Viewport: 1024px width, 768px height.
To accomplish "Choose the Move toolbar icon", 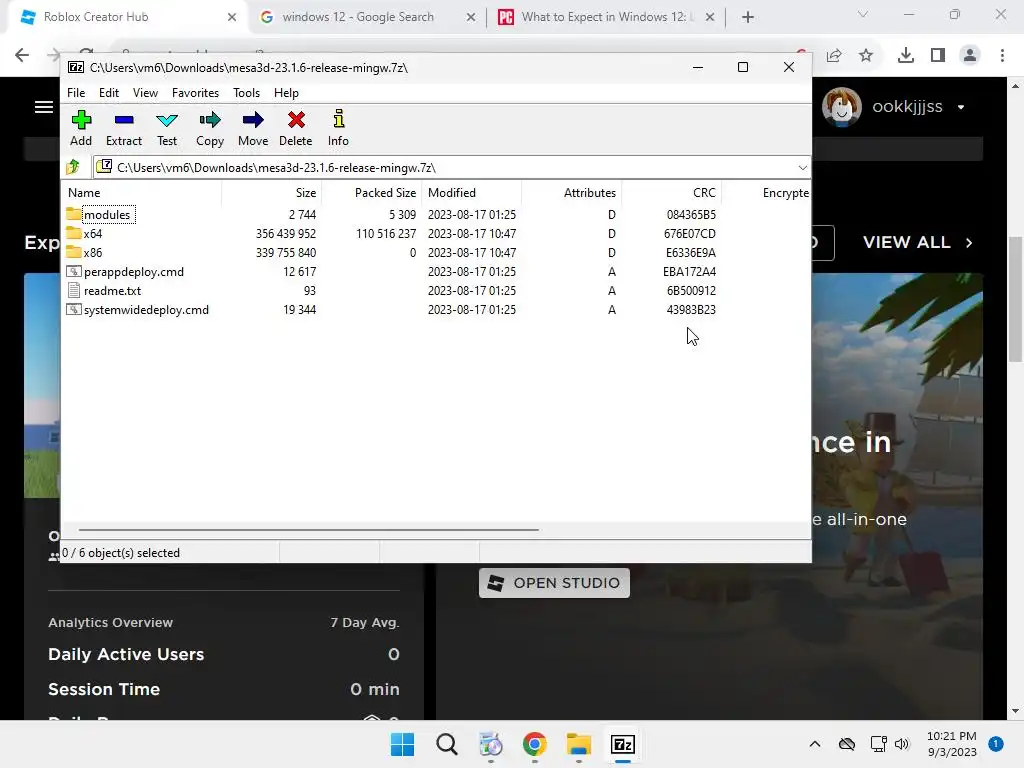I will click(253, 128).
